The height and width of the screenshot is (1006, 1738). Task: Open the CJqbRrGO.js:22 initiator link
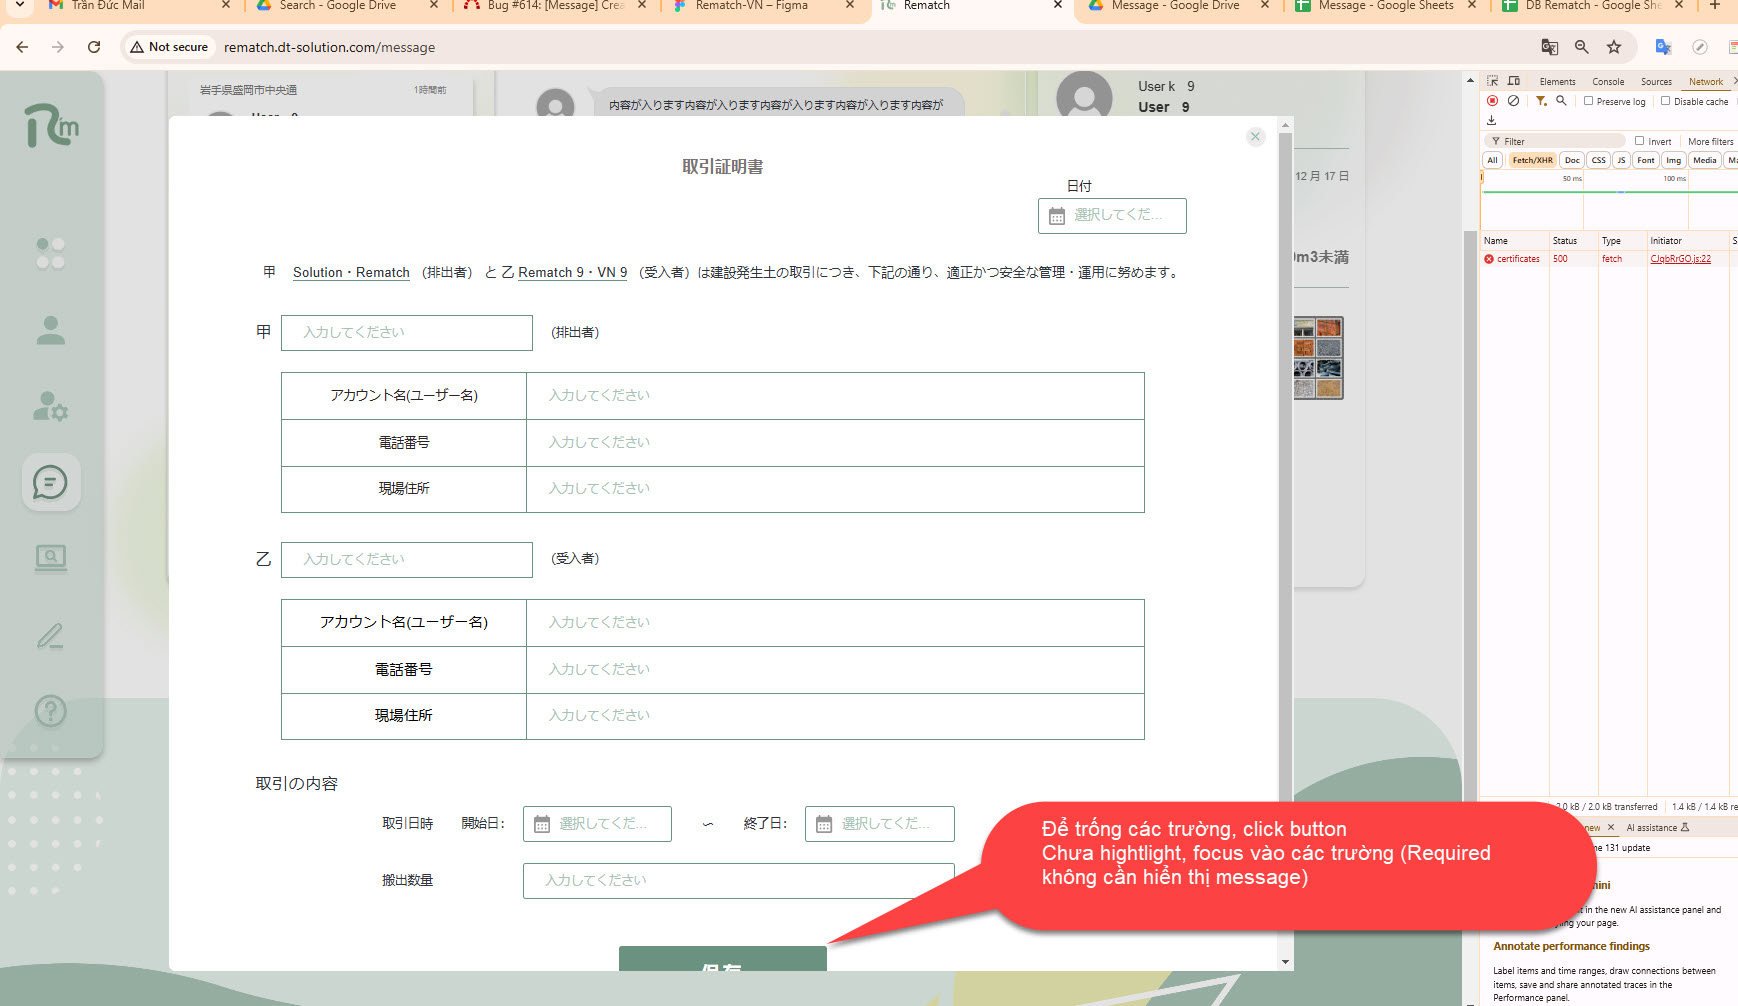1680,259
